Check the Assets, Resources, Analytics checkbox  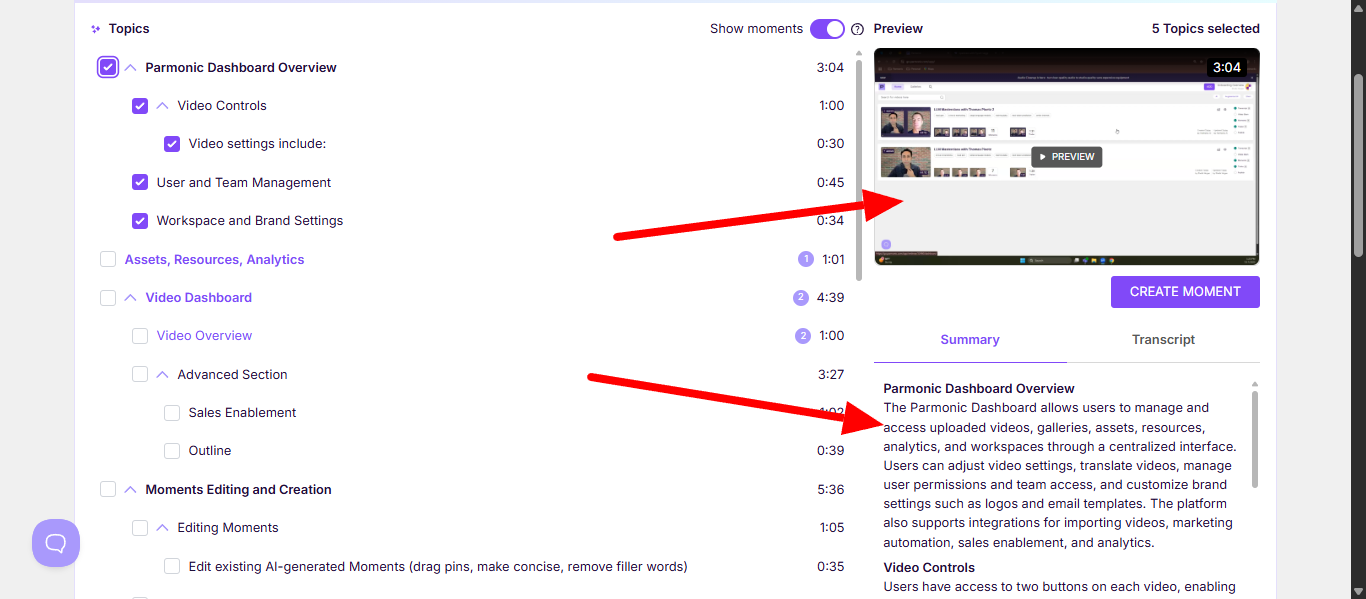point(108,259)
